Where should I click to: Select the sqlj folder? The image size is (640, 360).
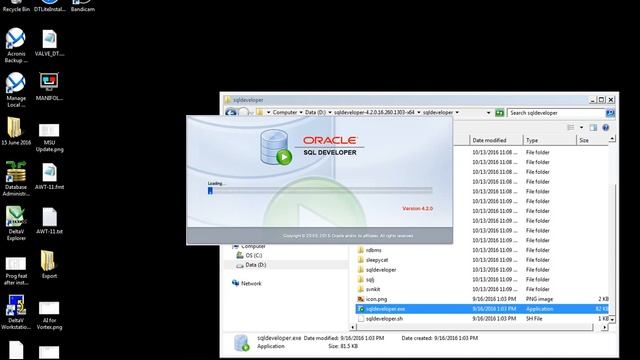tap(370, 280)
